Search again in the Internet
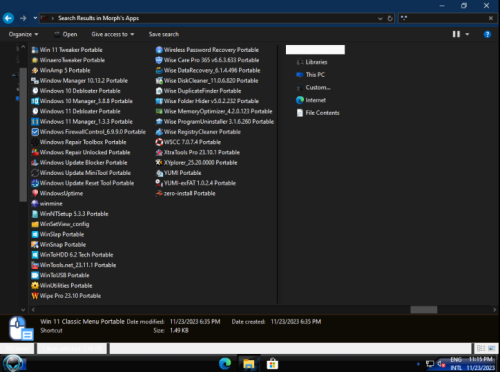Viewport: 500px width, 372px height. click(311, 100)
